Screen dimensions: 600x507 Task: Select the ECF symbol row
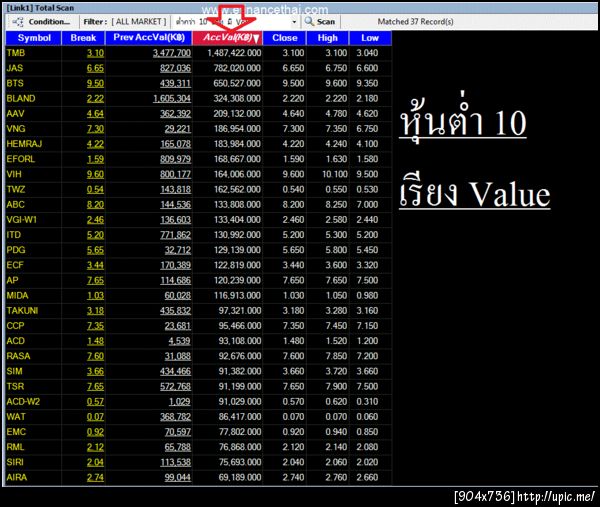coord(199,265)
